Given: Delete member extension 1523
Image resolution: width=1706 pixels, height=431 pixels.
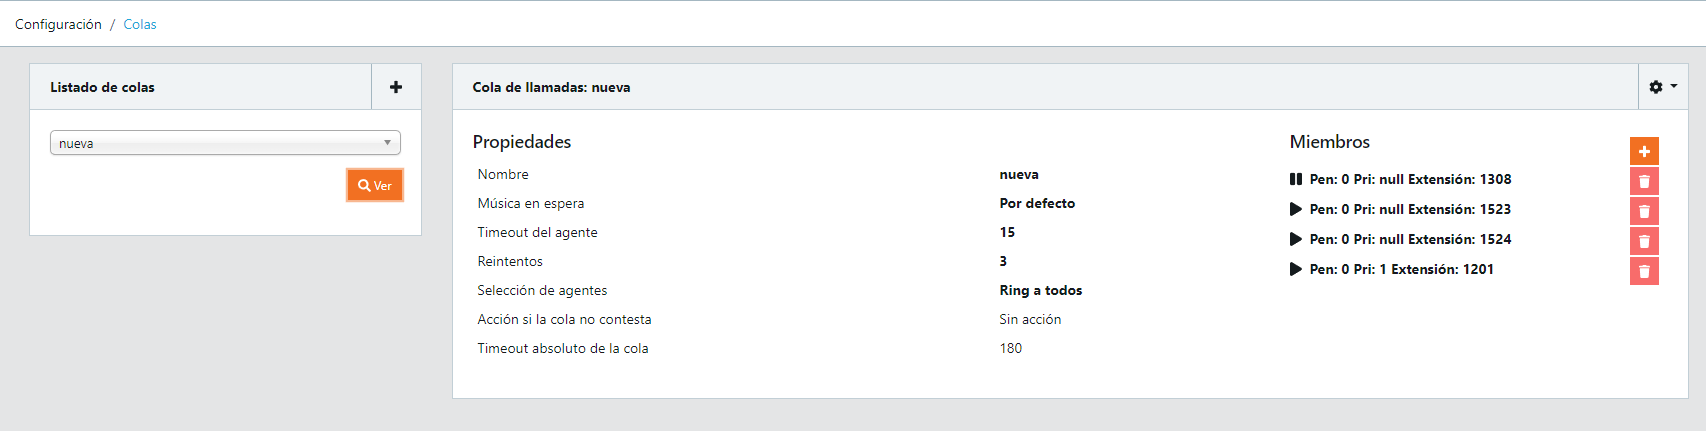Looking at the screenshot, I should pos(1644,211).
